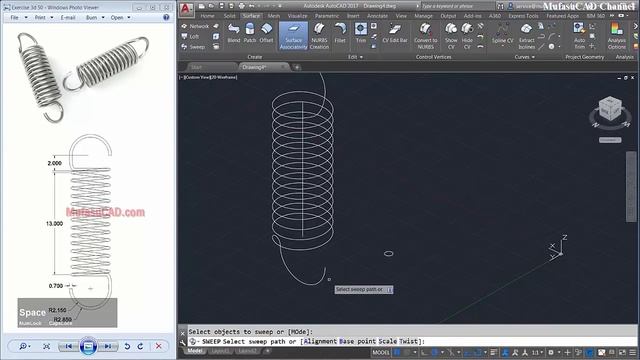This screenshot has width=640, height=360.
Task: Open the Express Tools ribbon tab
Action: pyautogui.click(x=523, y=16)
